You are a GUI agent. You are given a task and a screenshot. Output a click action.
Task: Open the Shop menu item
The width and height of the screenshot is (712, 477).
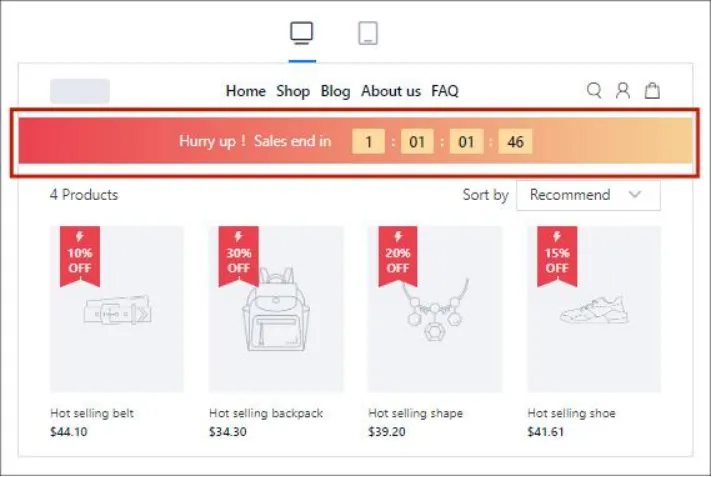click(293, 91)
